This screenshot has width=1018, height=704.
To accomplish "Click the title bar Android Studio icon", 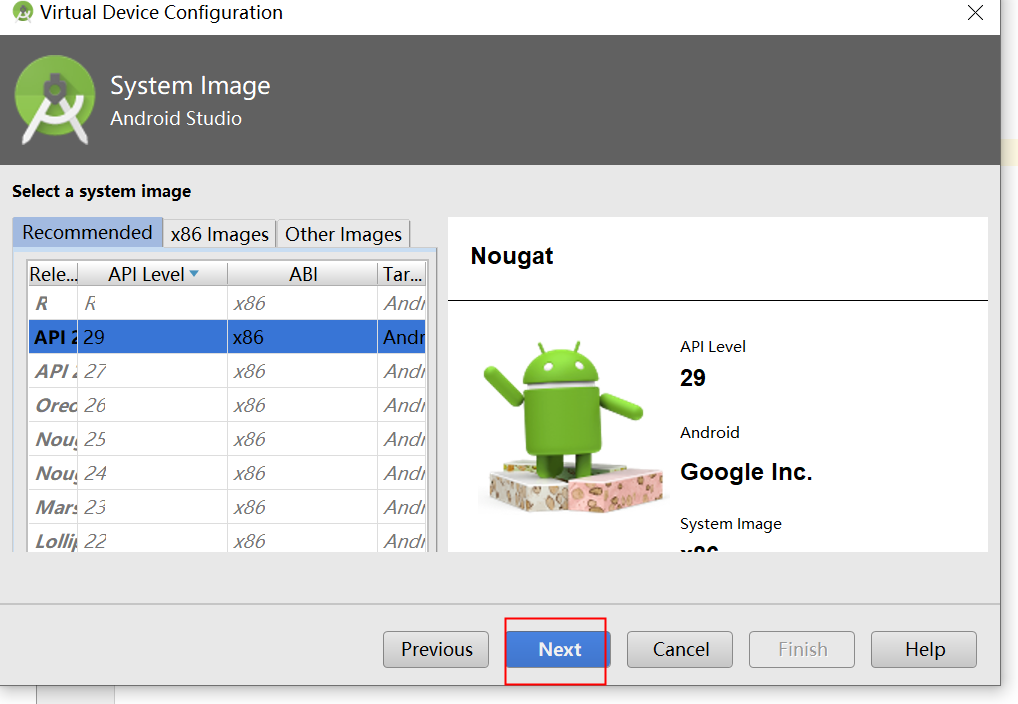I will [x=23, y=12].
